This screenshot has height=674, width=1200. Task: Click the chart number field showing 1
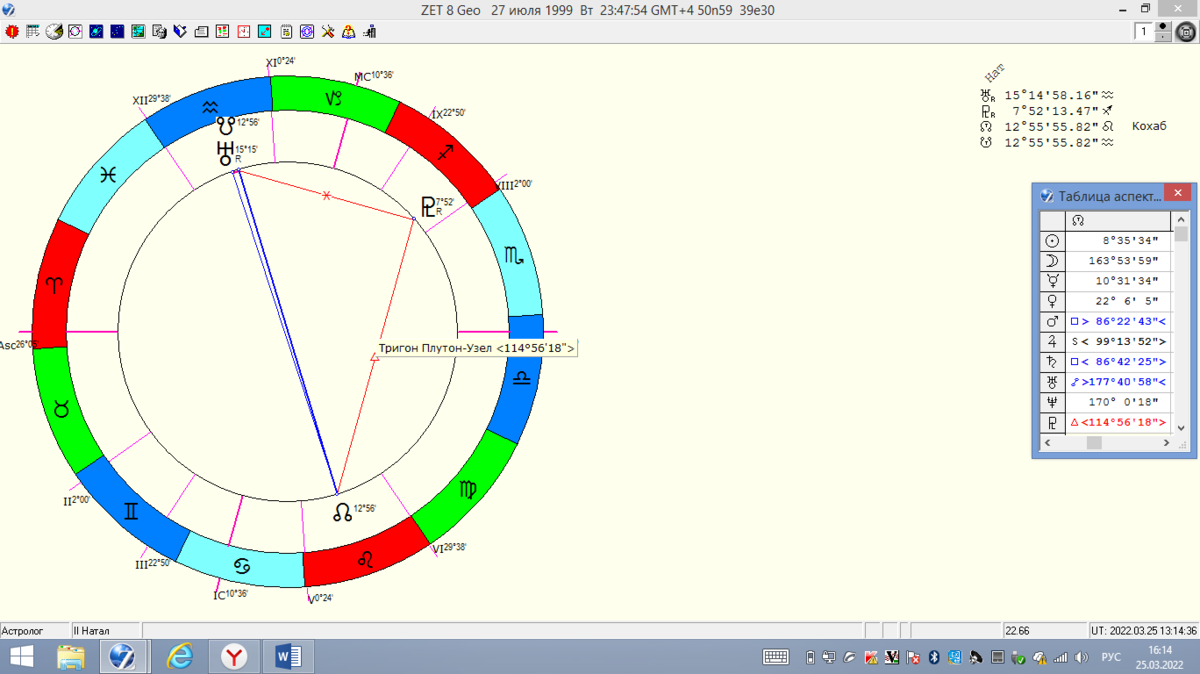(1144, 32)
